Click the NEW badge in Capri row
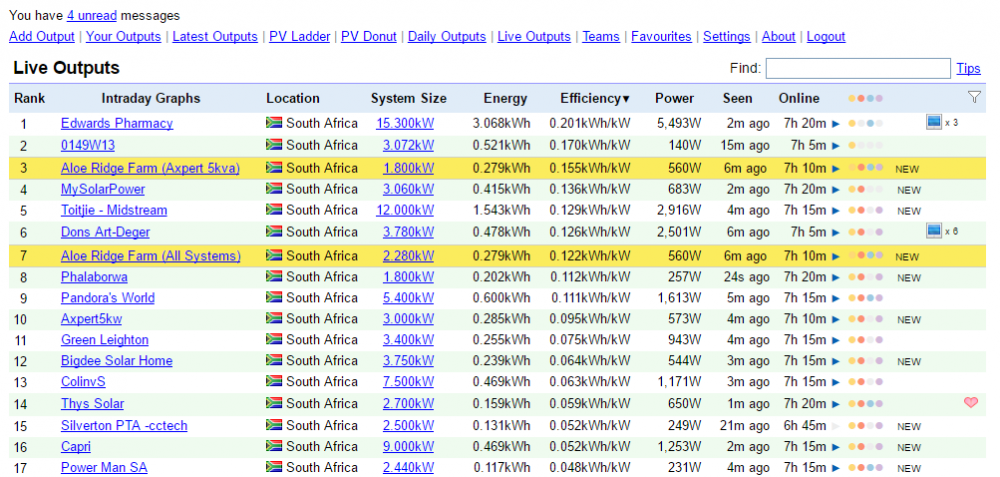The height and width of the screenshot is (477, 1000). 909,447
